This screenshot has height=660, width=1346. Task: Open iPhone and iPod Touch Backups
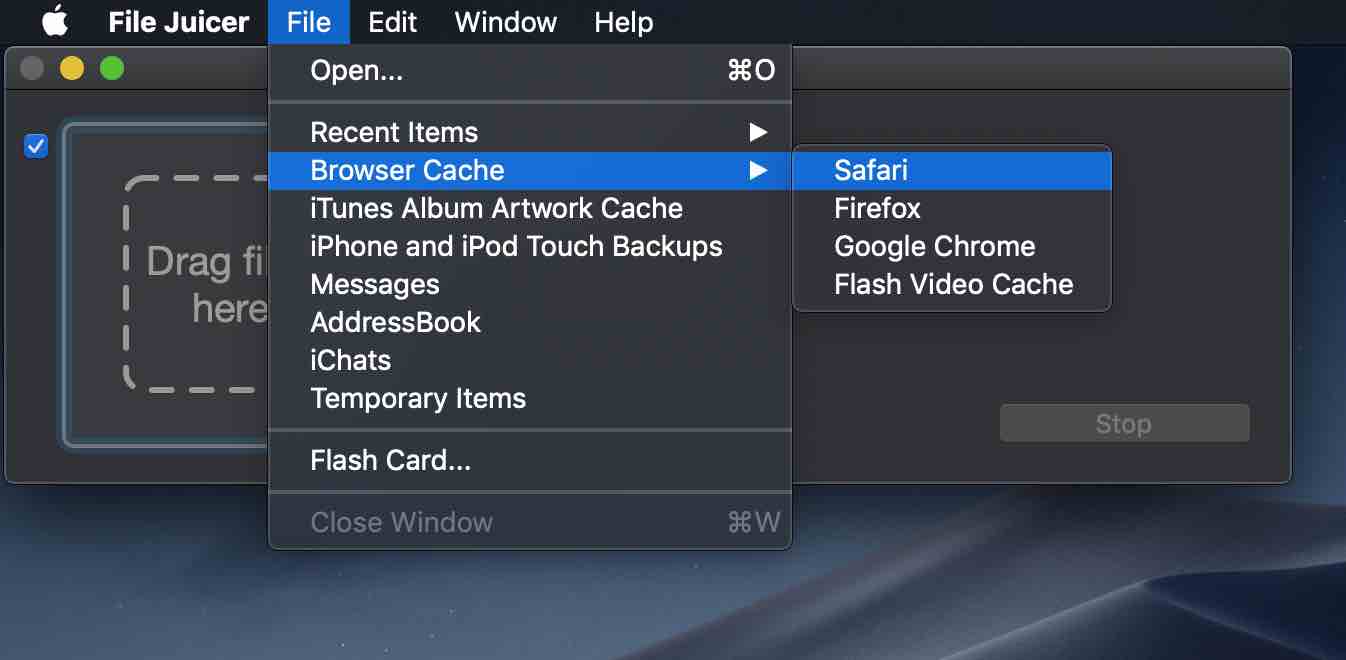pyautogui.click(x=516, y=246)
